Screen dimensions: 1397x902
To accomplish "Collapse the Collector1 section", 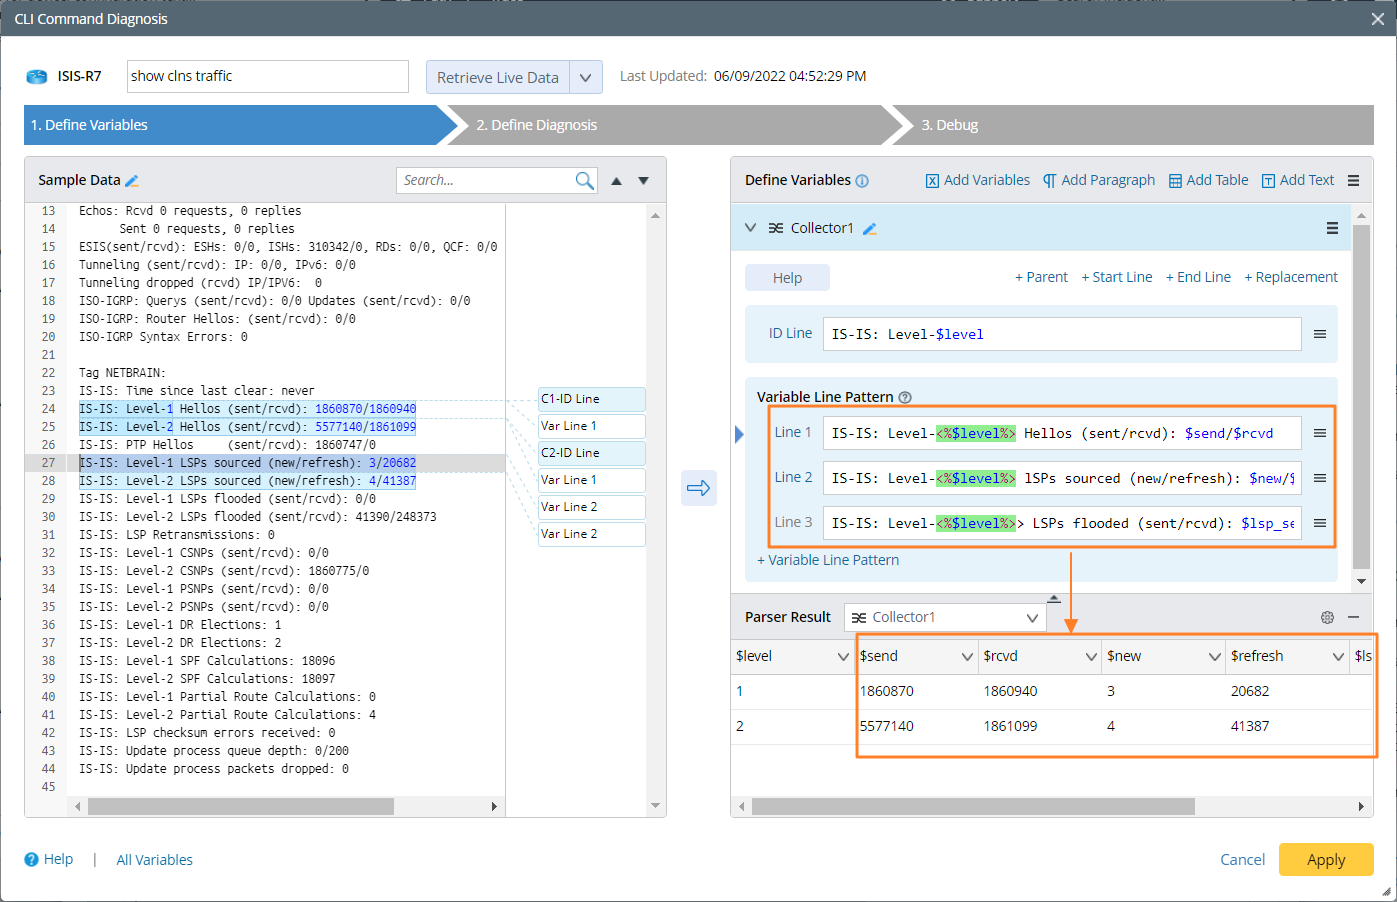I will coord(751,228).
